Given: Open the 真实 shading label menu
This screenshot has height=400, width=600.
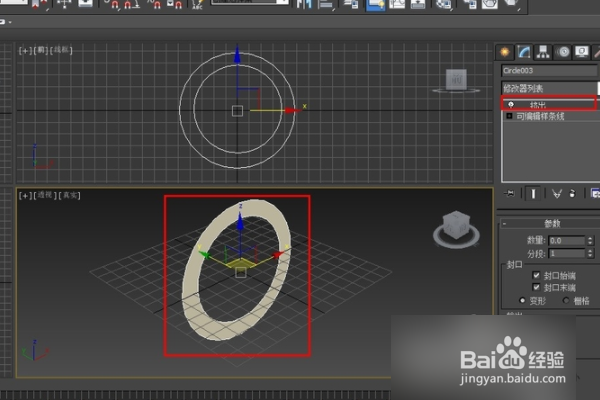Looking at the screenshot, I should coord(69,195).
